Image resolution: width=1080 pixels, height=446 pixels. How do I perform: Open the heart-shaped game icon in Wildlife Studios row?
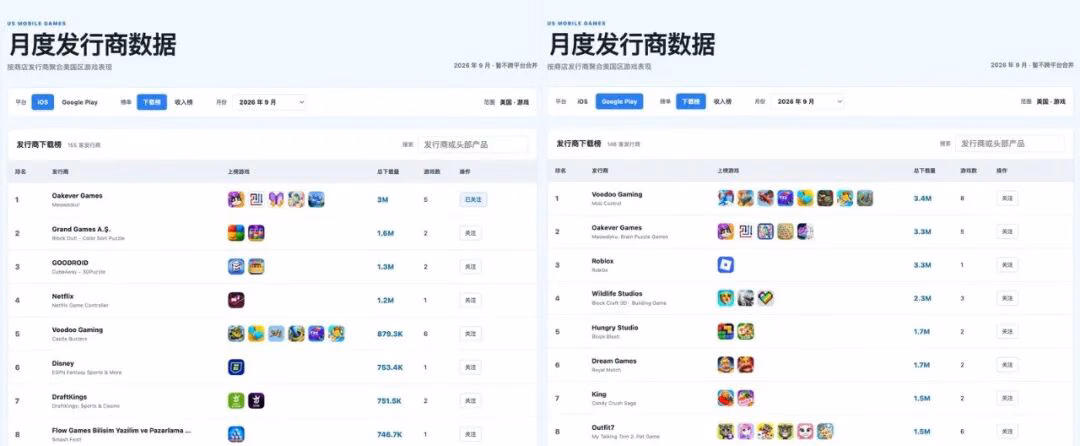(765, 298)
